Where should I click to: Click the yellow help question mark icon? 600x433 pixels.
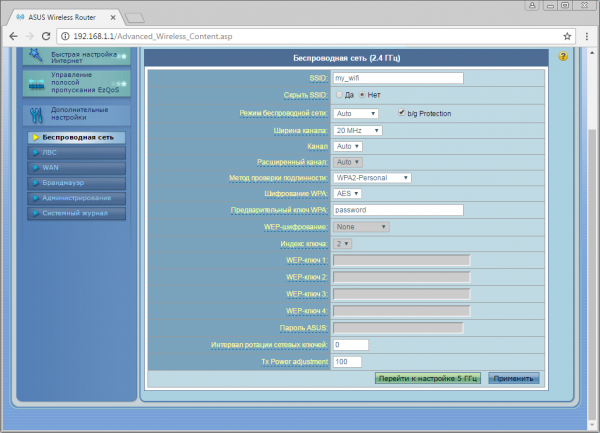coord(563,57)
